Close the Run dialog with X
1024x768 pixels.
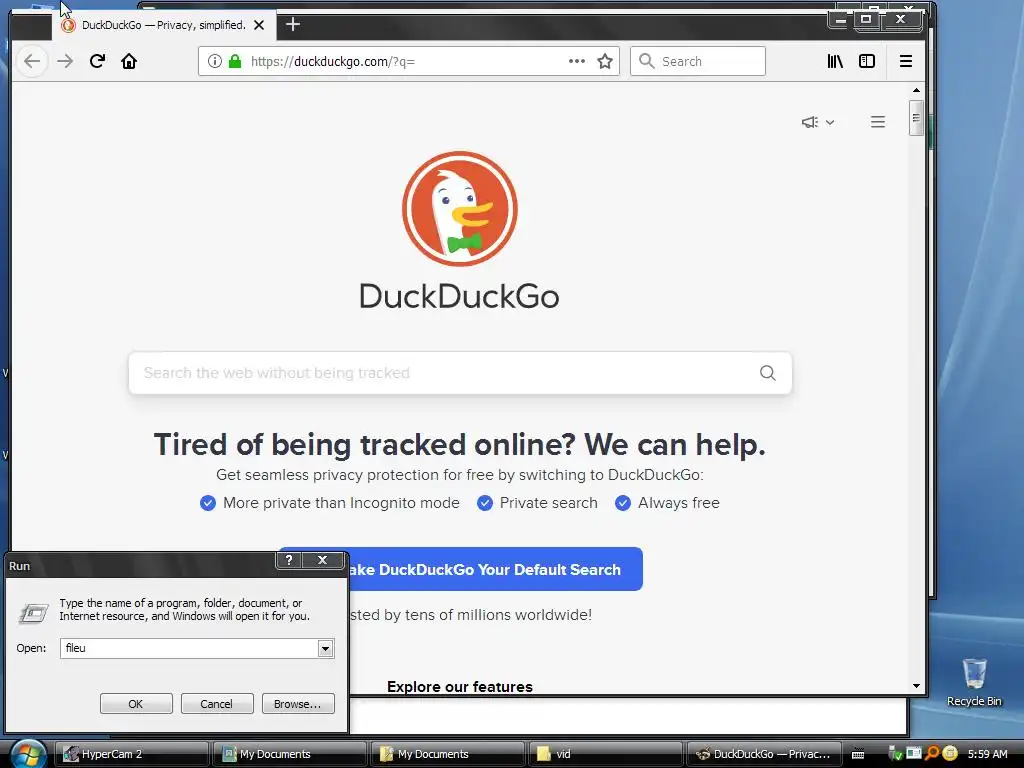[323, 560]
